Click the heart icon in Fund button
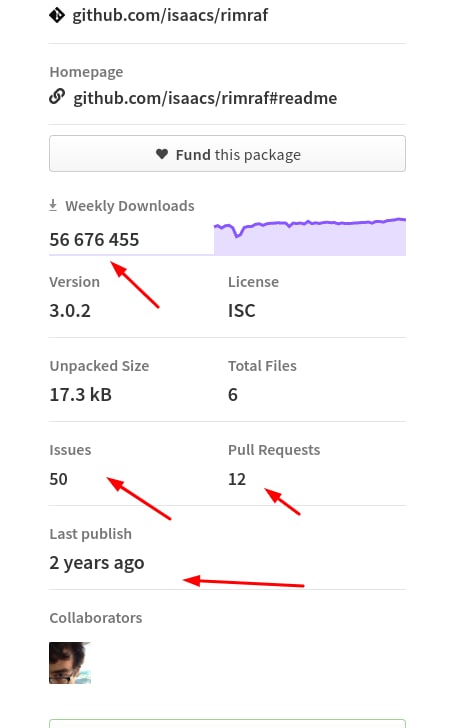This screenshot has width=460, height=728. 162,154
